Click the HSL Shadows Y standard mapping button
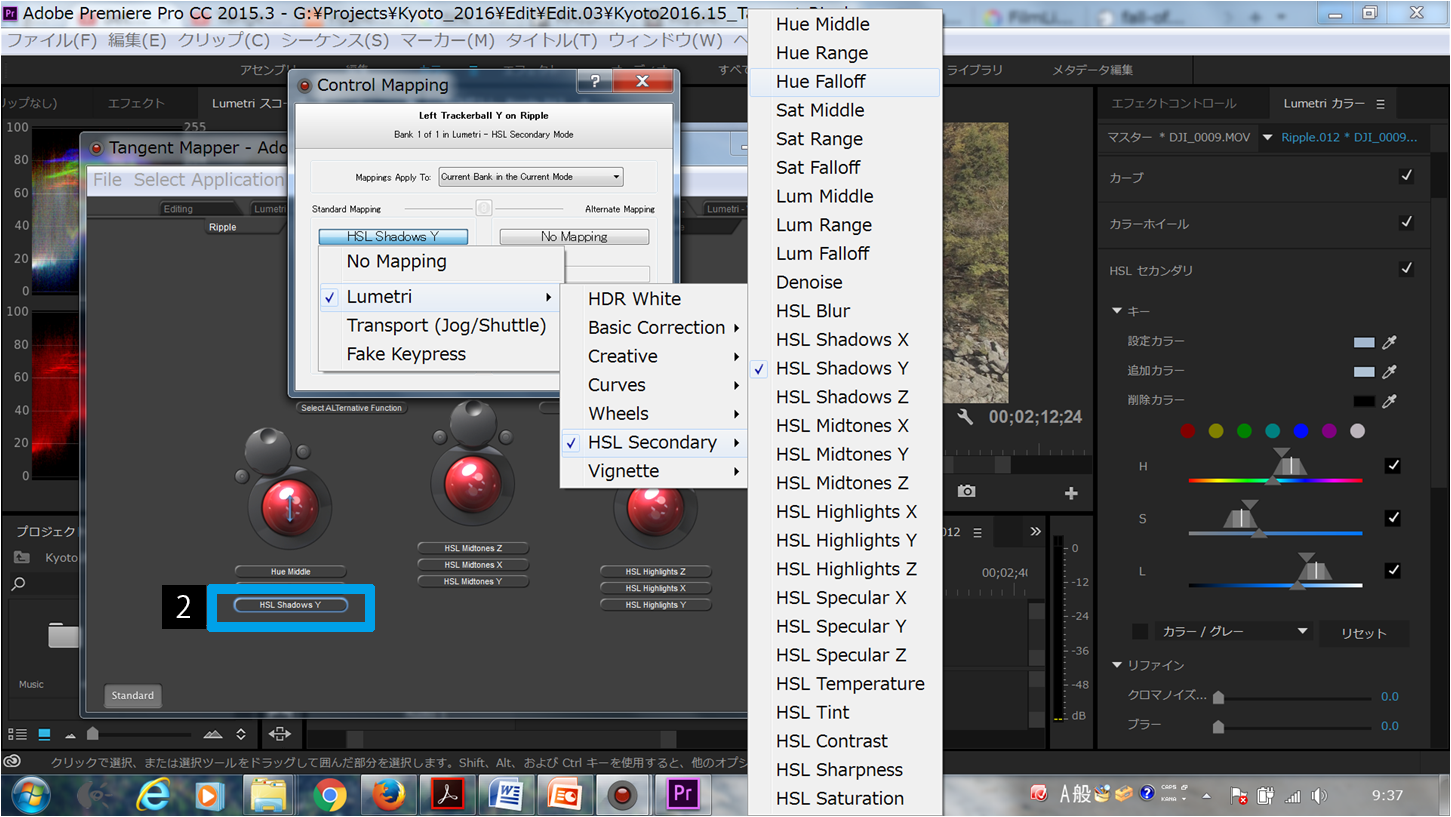Image resolution: width=1451 pixels, height=817 pixels. [393, 237]
